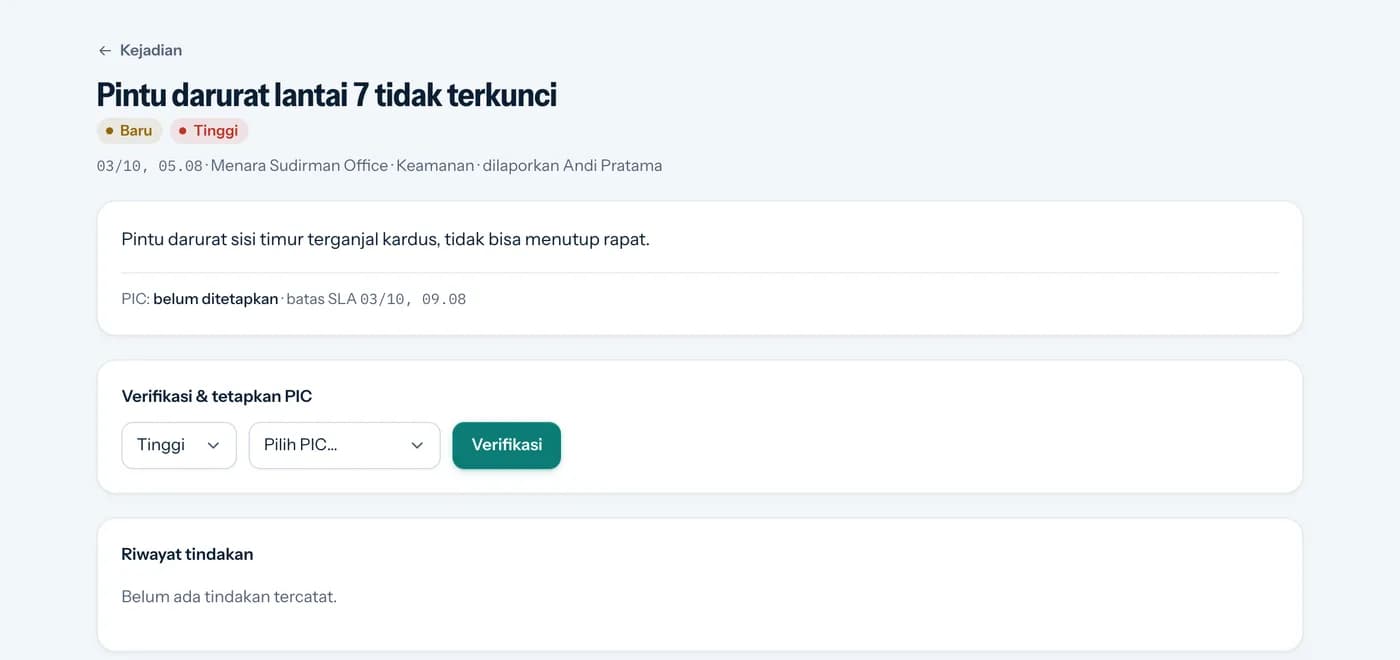Click Belum ada tindakan tercatat text
The width and height of the screenshot is (1400, 660).
point(229,597)
